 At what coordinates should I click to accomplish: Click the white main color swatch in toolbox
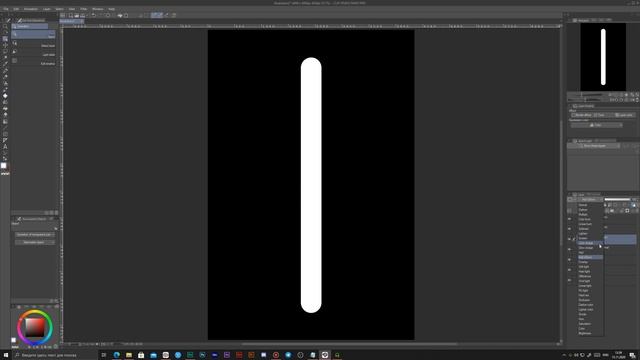click(x=4, y=166)
